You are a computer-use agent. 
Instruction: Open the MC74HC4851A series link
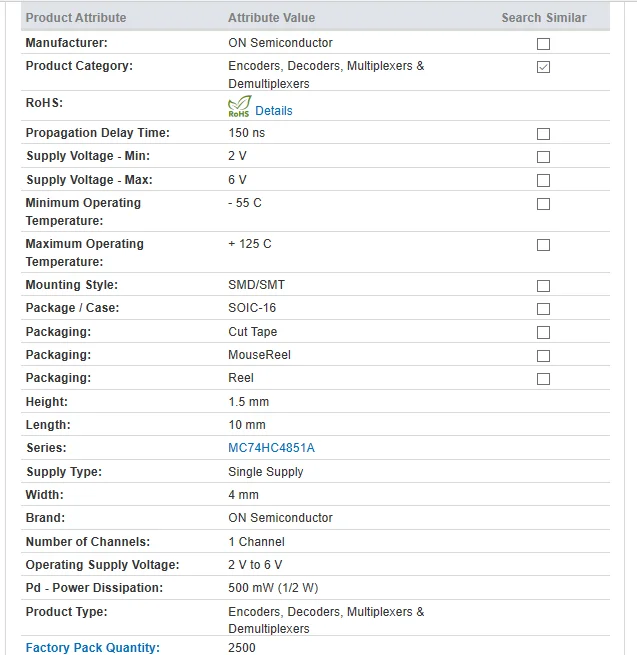click(271, 448)
